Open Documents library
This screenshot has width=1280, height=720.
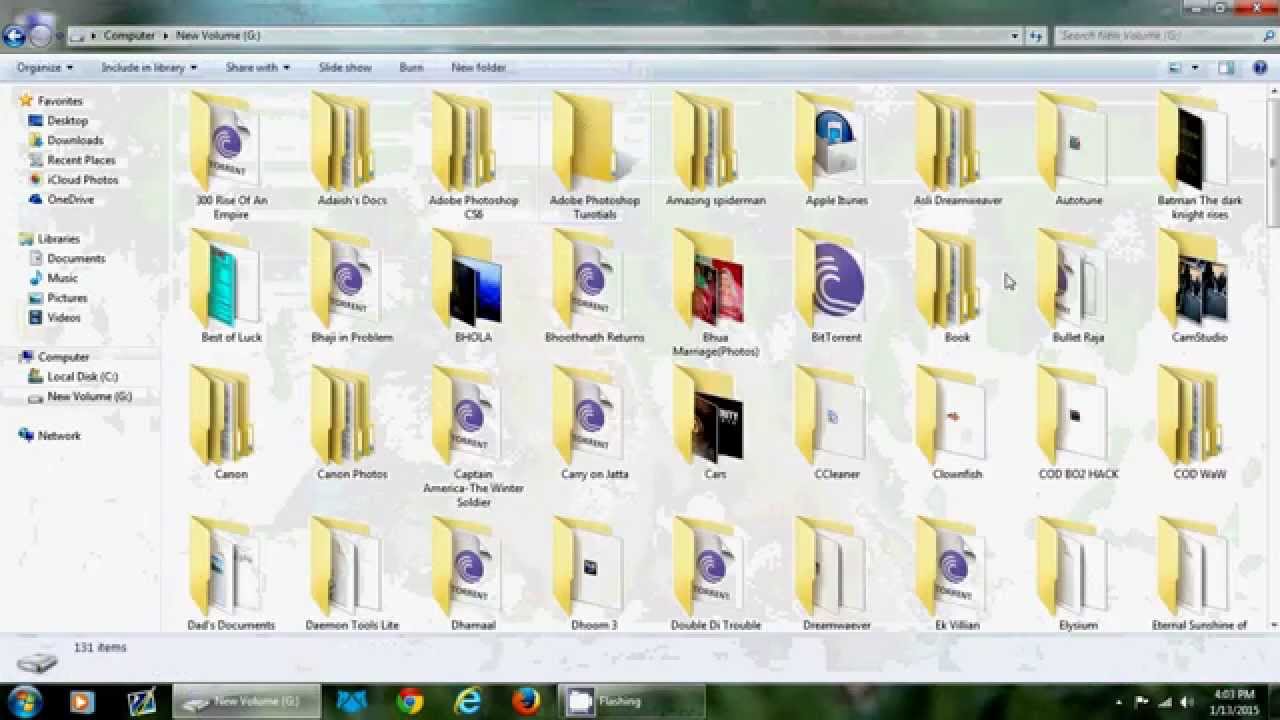pos(76,259)
